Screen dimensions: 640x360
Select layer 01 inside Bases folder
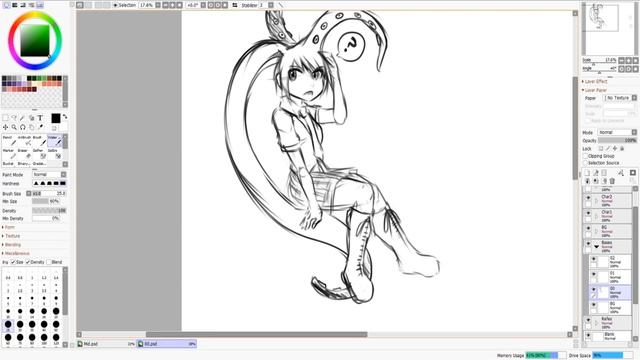click(x=611, y=277)
